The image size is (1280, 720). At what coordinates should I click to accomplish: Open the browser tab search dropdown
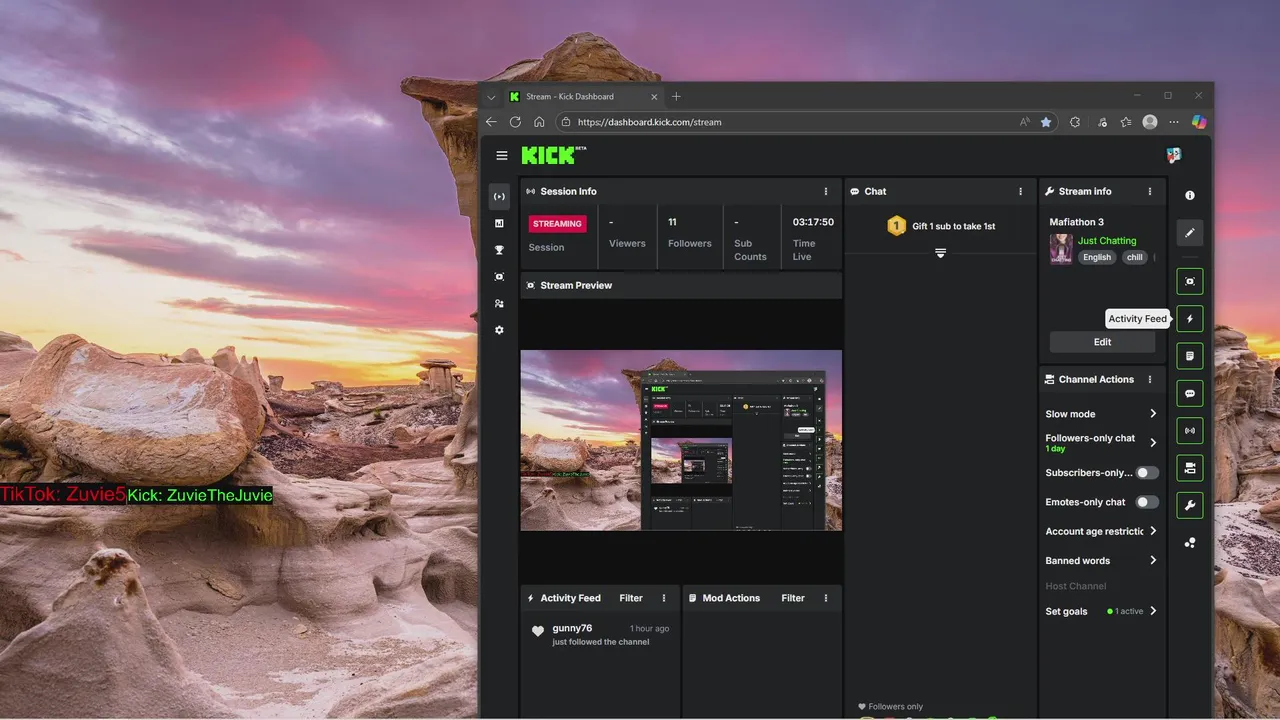click(491, 97)
